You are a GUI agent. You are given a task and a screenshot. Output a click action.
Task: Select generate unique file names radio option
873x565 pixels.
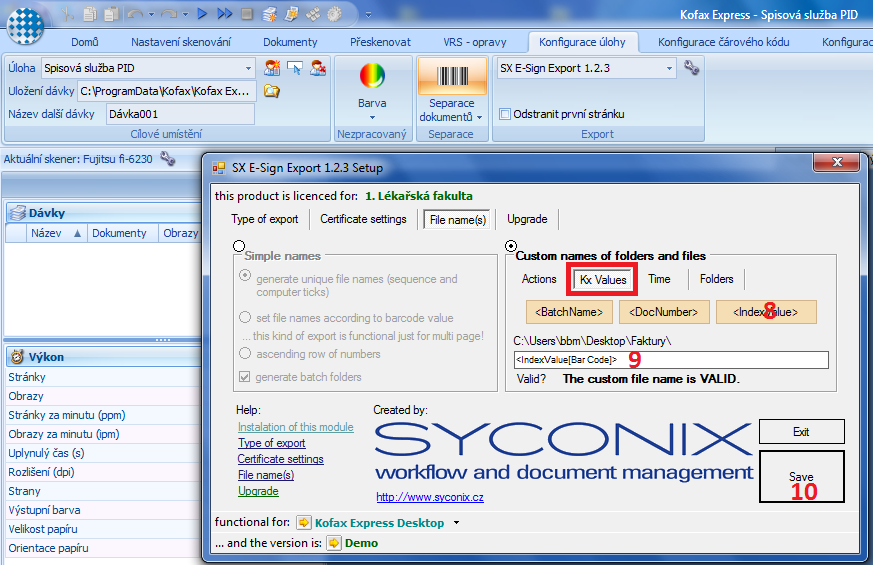245,276
